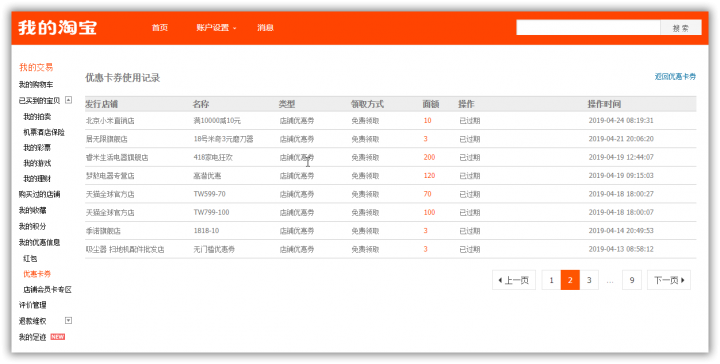Open the 消息 navigation item
The image size is (720, 364).
[265, 28]
